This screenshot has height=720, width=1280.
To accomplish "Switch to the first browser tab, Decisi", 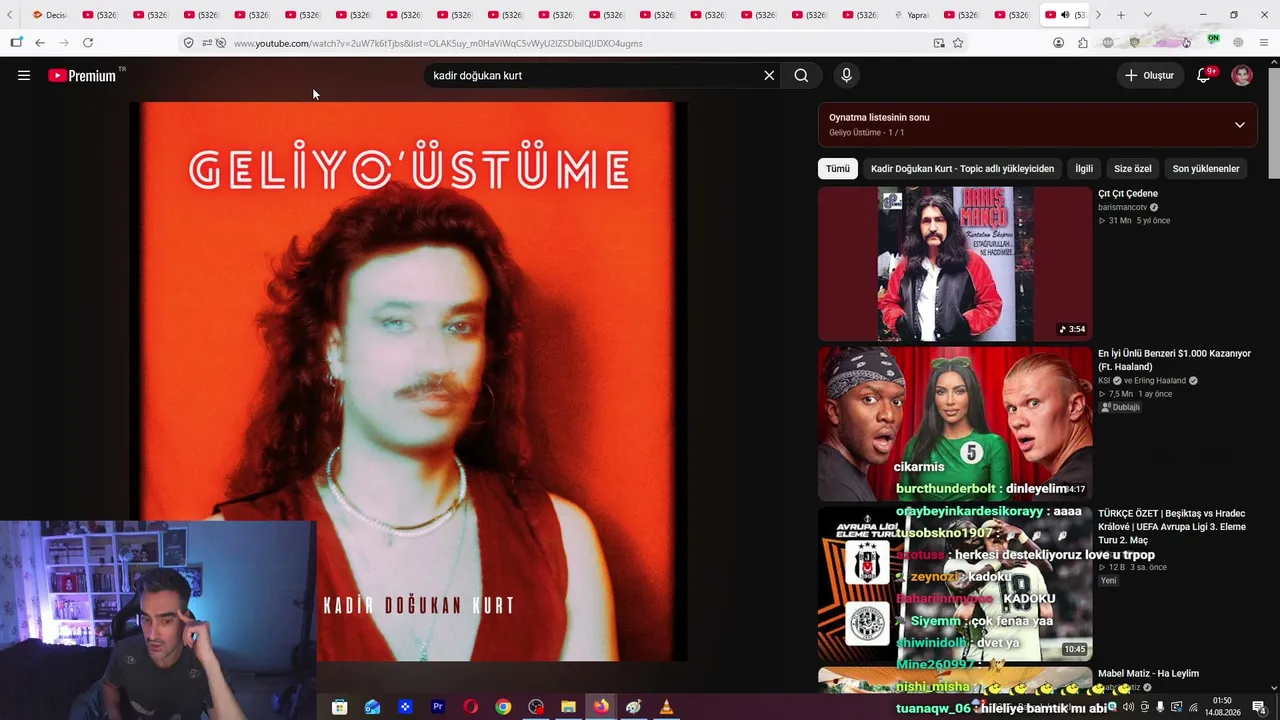I will [50, 15].
